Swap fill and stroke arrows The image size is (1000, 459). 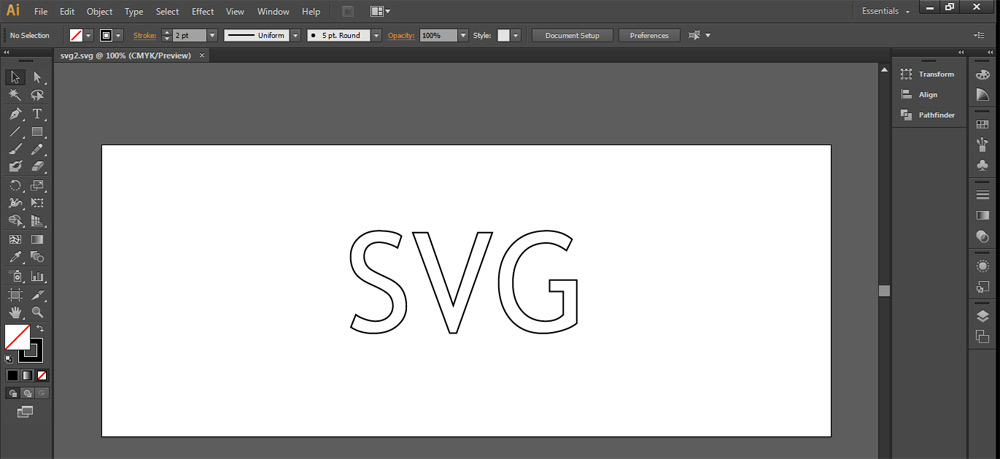pyautogui.click(x=40, y=329)
